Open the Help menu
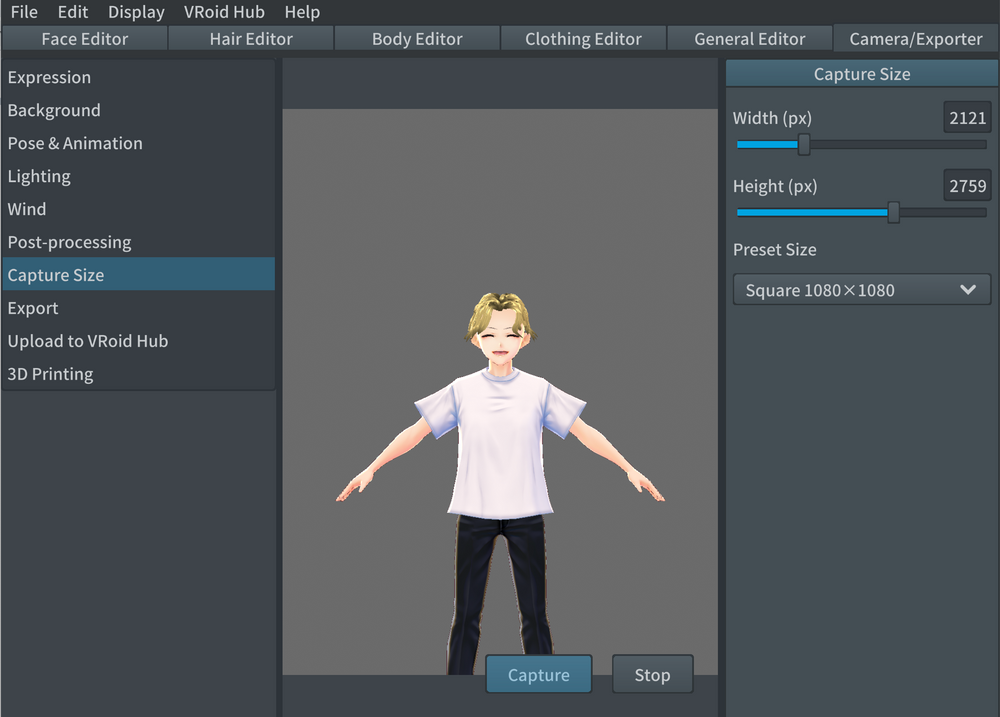Screen dimensions: 1000x717 302,12
